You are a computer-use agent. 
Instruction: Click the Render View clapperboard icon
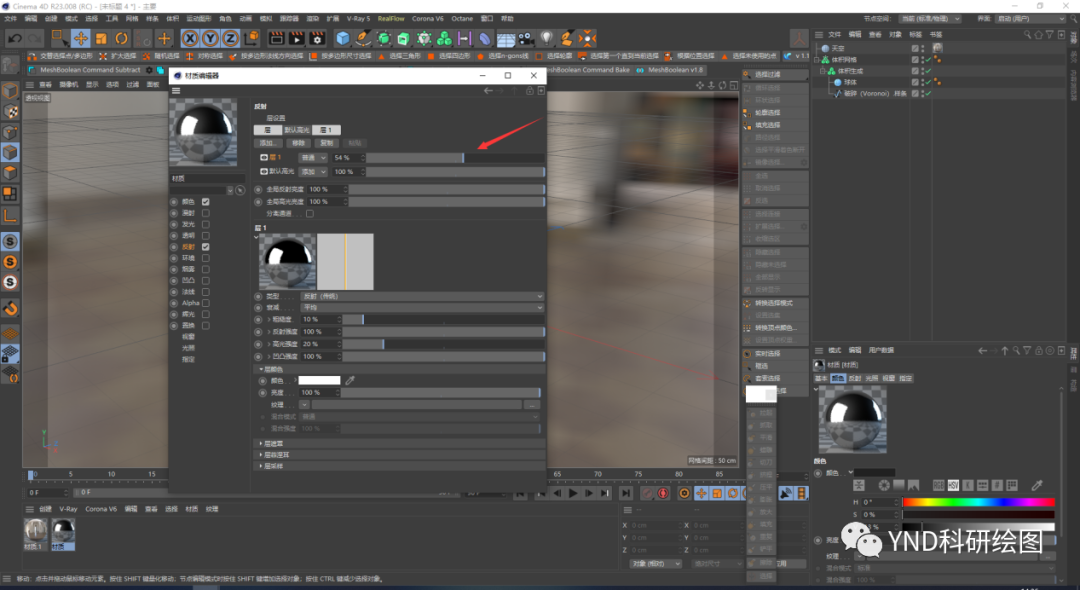[276, 39]
